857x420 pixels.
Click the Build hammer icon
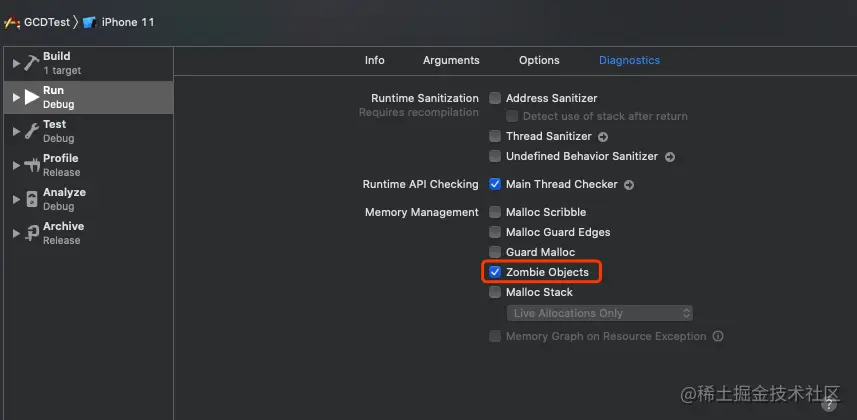pyautogui.click(x=31, y=63)
